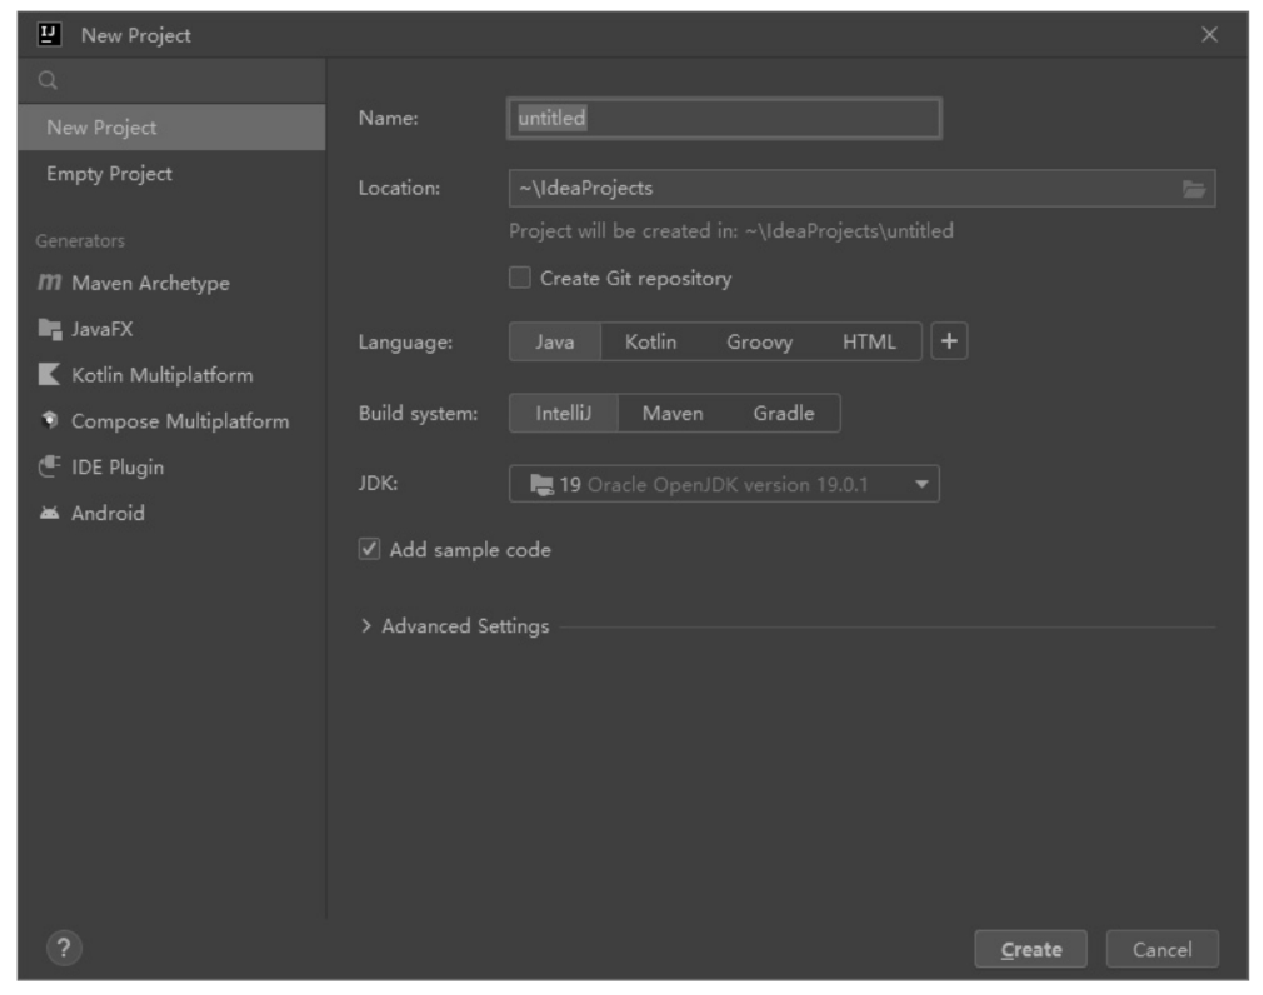
Task: Click the 'Location:' label
Action: (399, 188)
